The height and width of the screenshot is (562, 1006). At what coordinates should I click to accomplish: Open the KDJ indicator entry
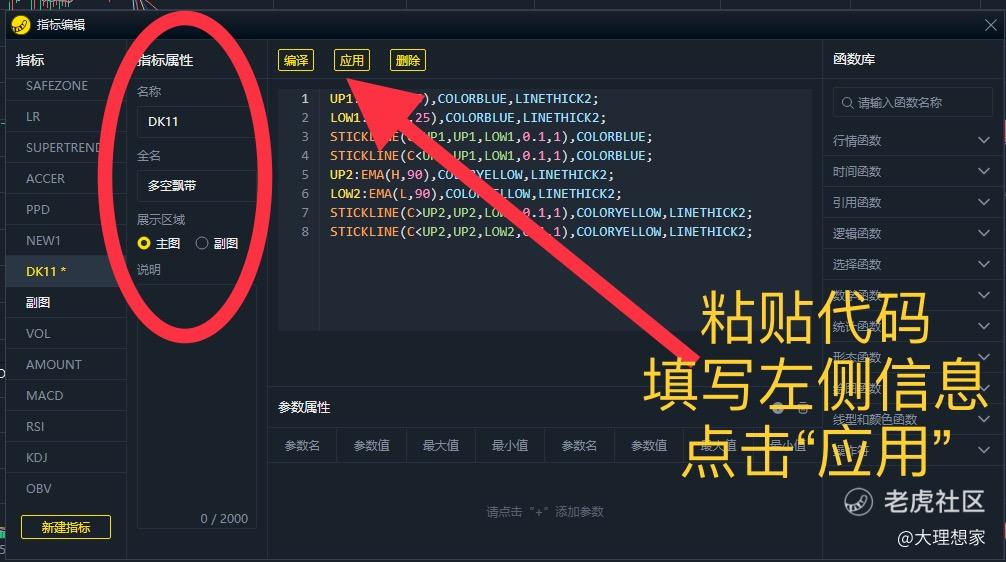[x=37, y=457]
